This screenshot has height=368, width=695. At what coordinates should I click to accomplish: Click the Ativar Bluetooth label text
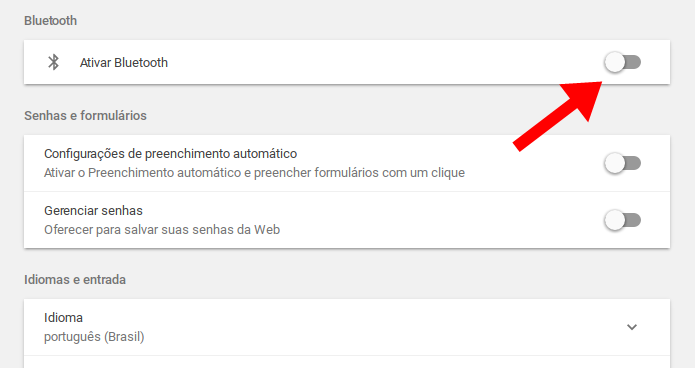click(124, 63)
